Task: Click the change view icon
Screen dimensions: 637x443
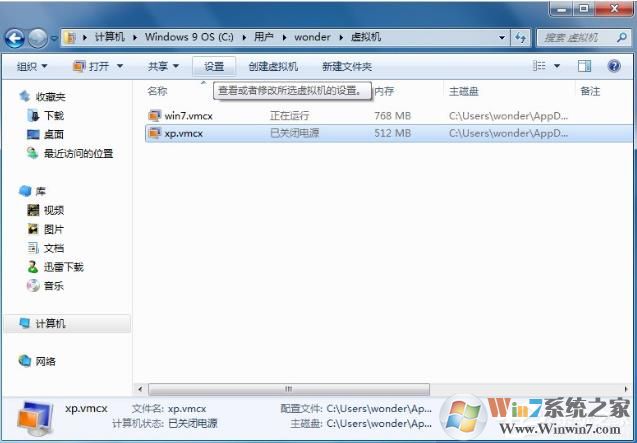Action: [540, 66]
